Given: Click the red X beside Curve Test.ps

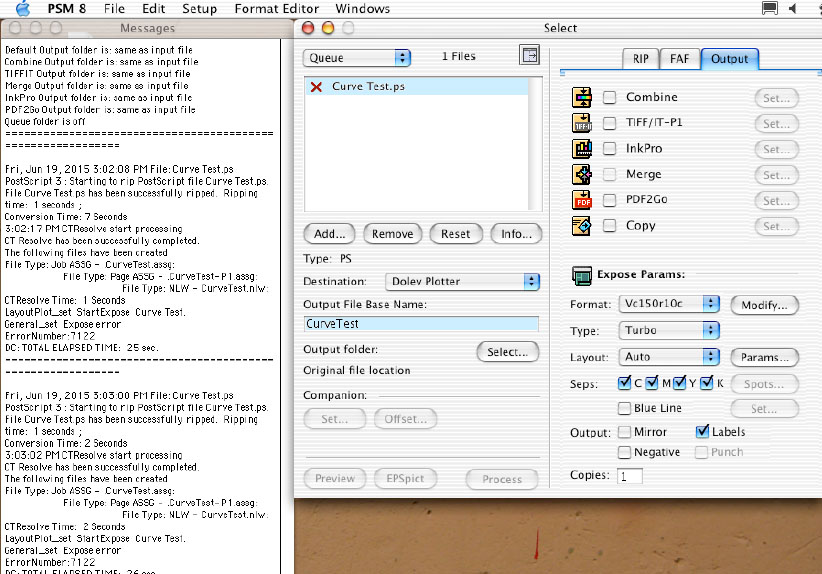Looking at the screenshot, I should [316, 87].
